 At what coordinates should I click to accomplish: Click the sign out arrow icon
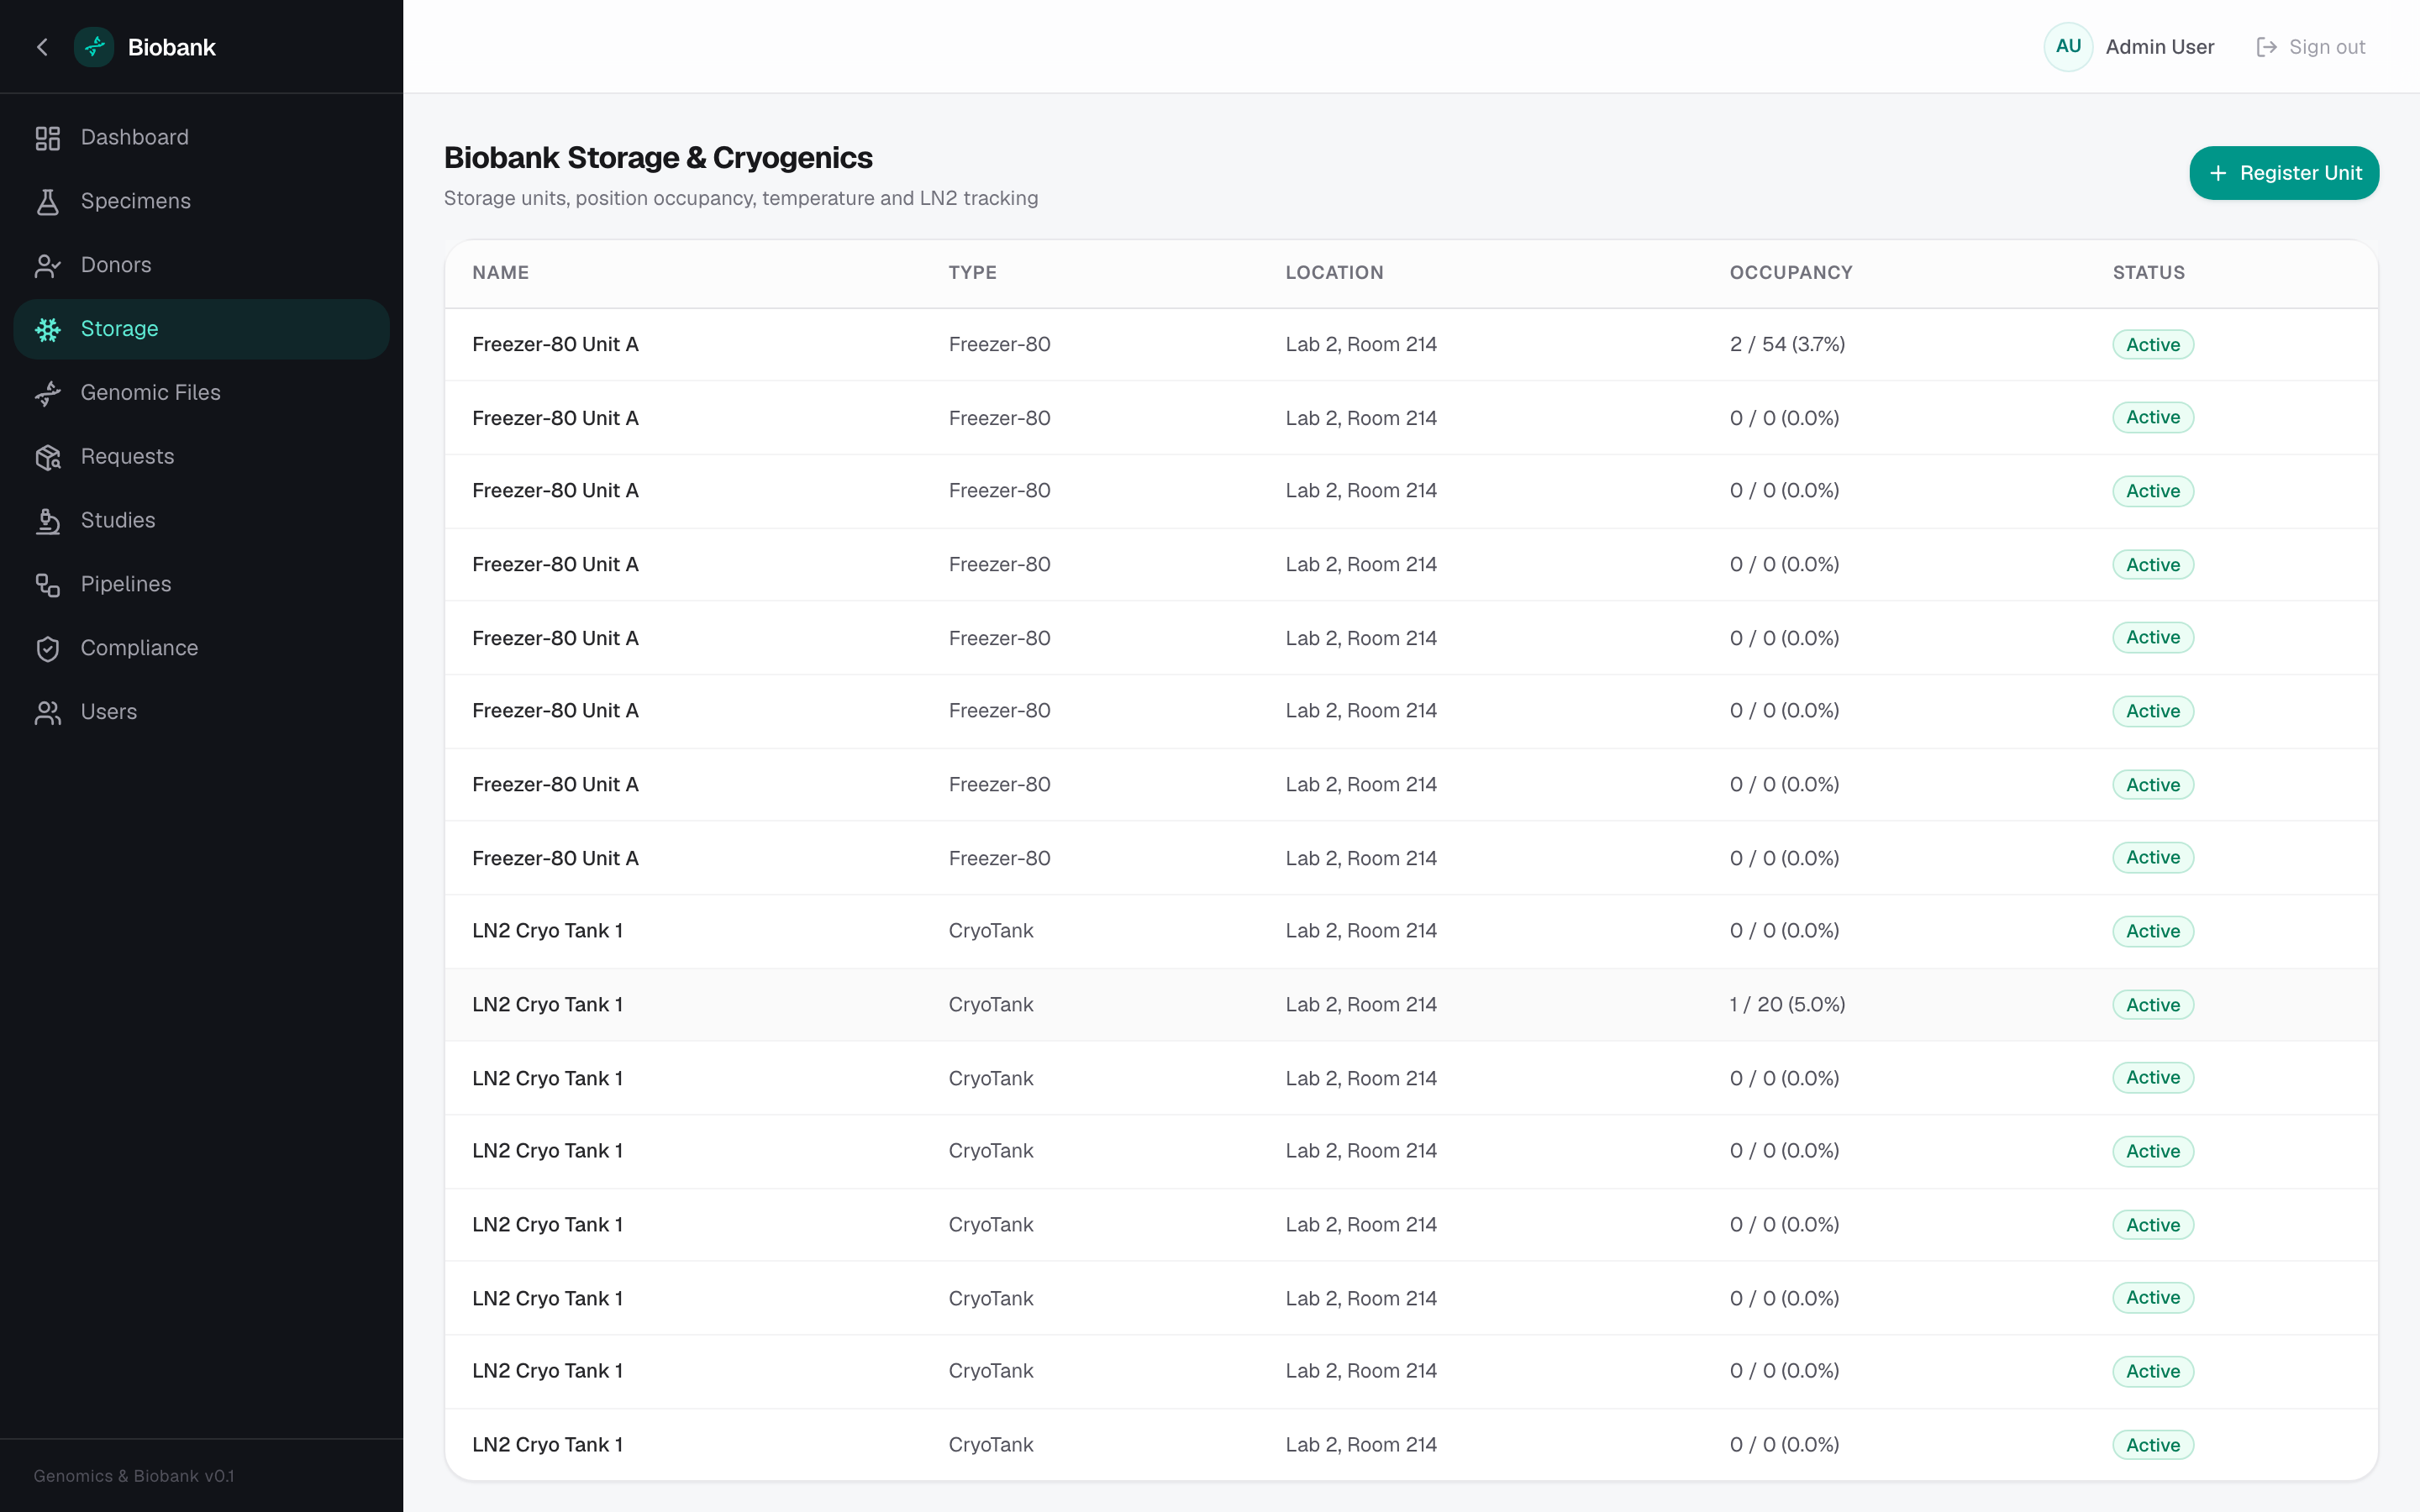point(2266,47)
